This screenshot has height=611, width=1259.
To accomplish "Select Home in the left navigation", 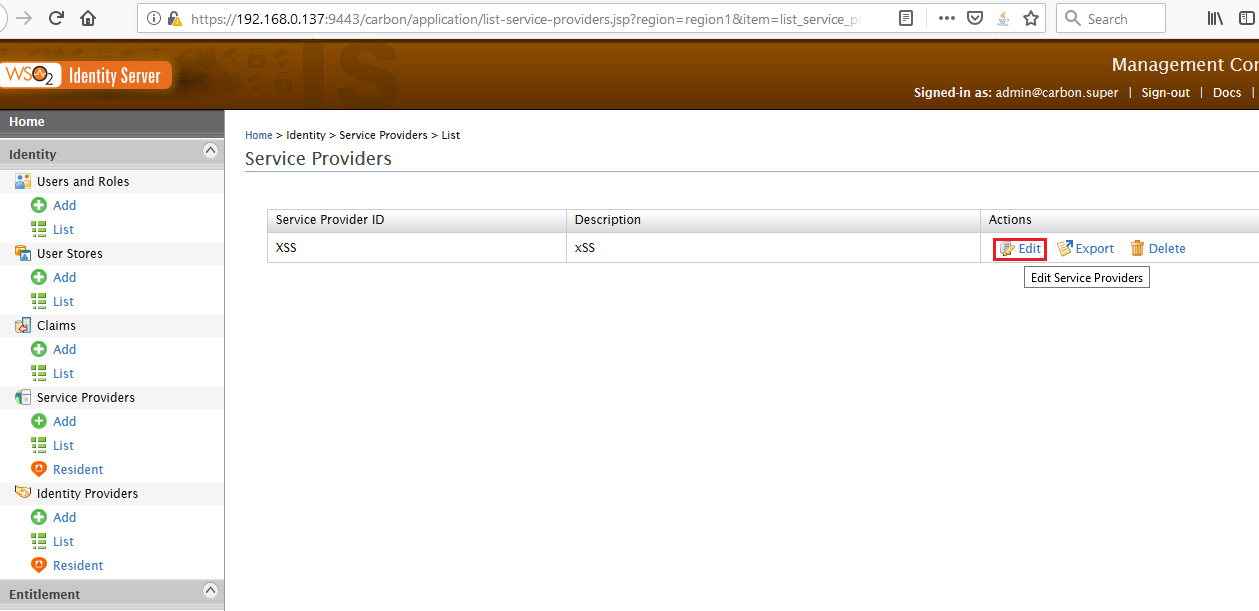I will point(26,121).
